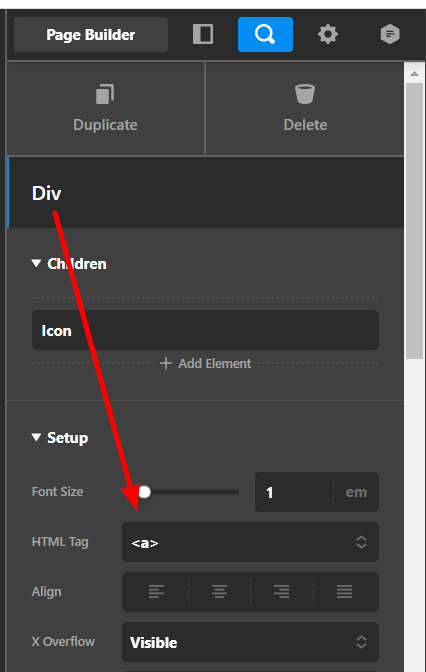This screenshot has width=426, height=672.
Task: Open the settings gear icon
Action: [x=328, y=34]
